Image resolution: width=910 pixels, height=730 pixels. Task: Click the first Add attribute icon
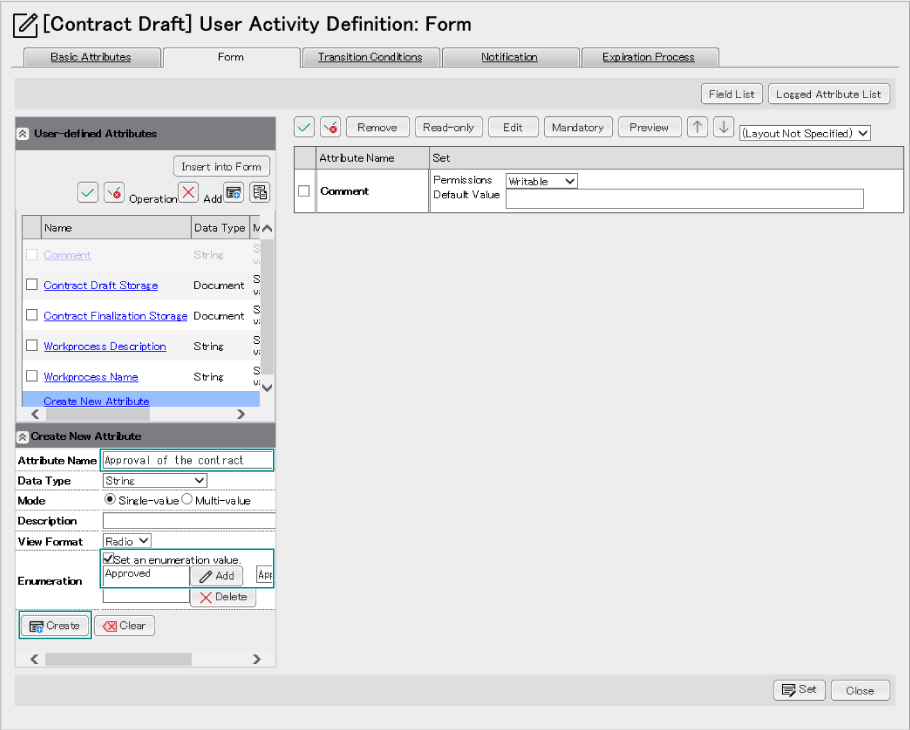point(233,193)
